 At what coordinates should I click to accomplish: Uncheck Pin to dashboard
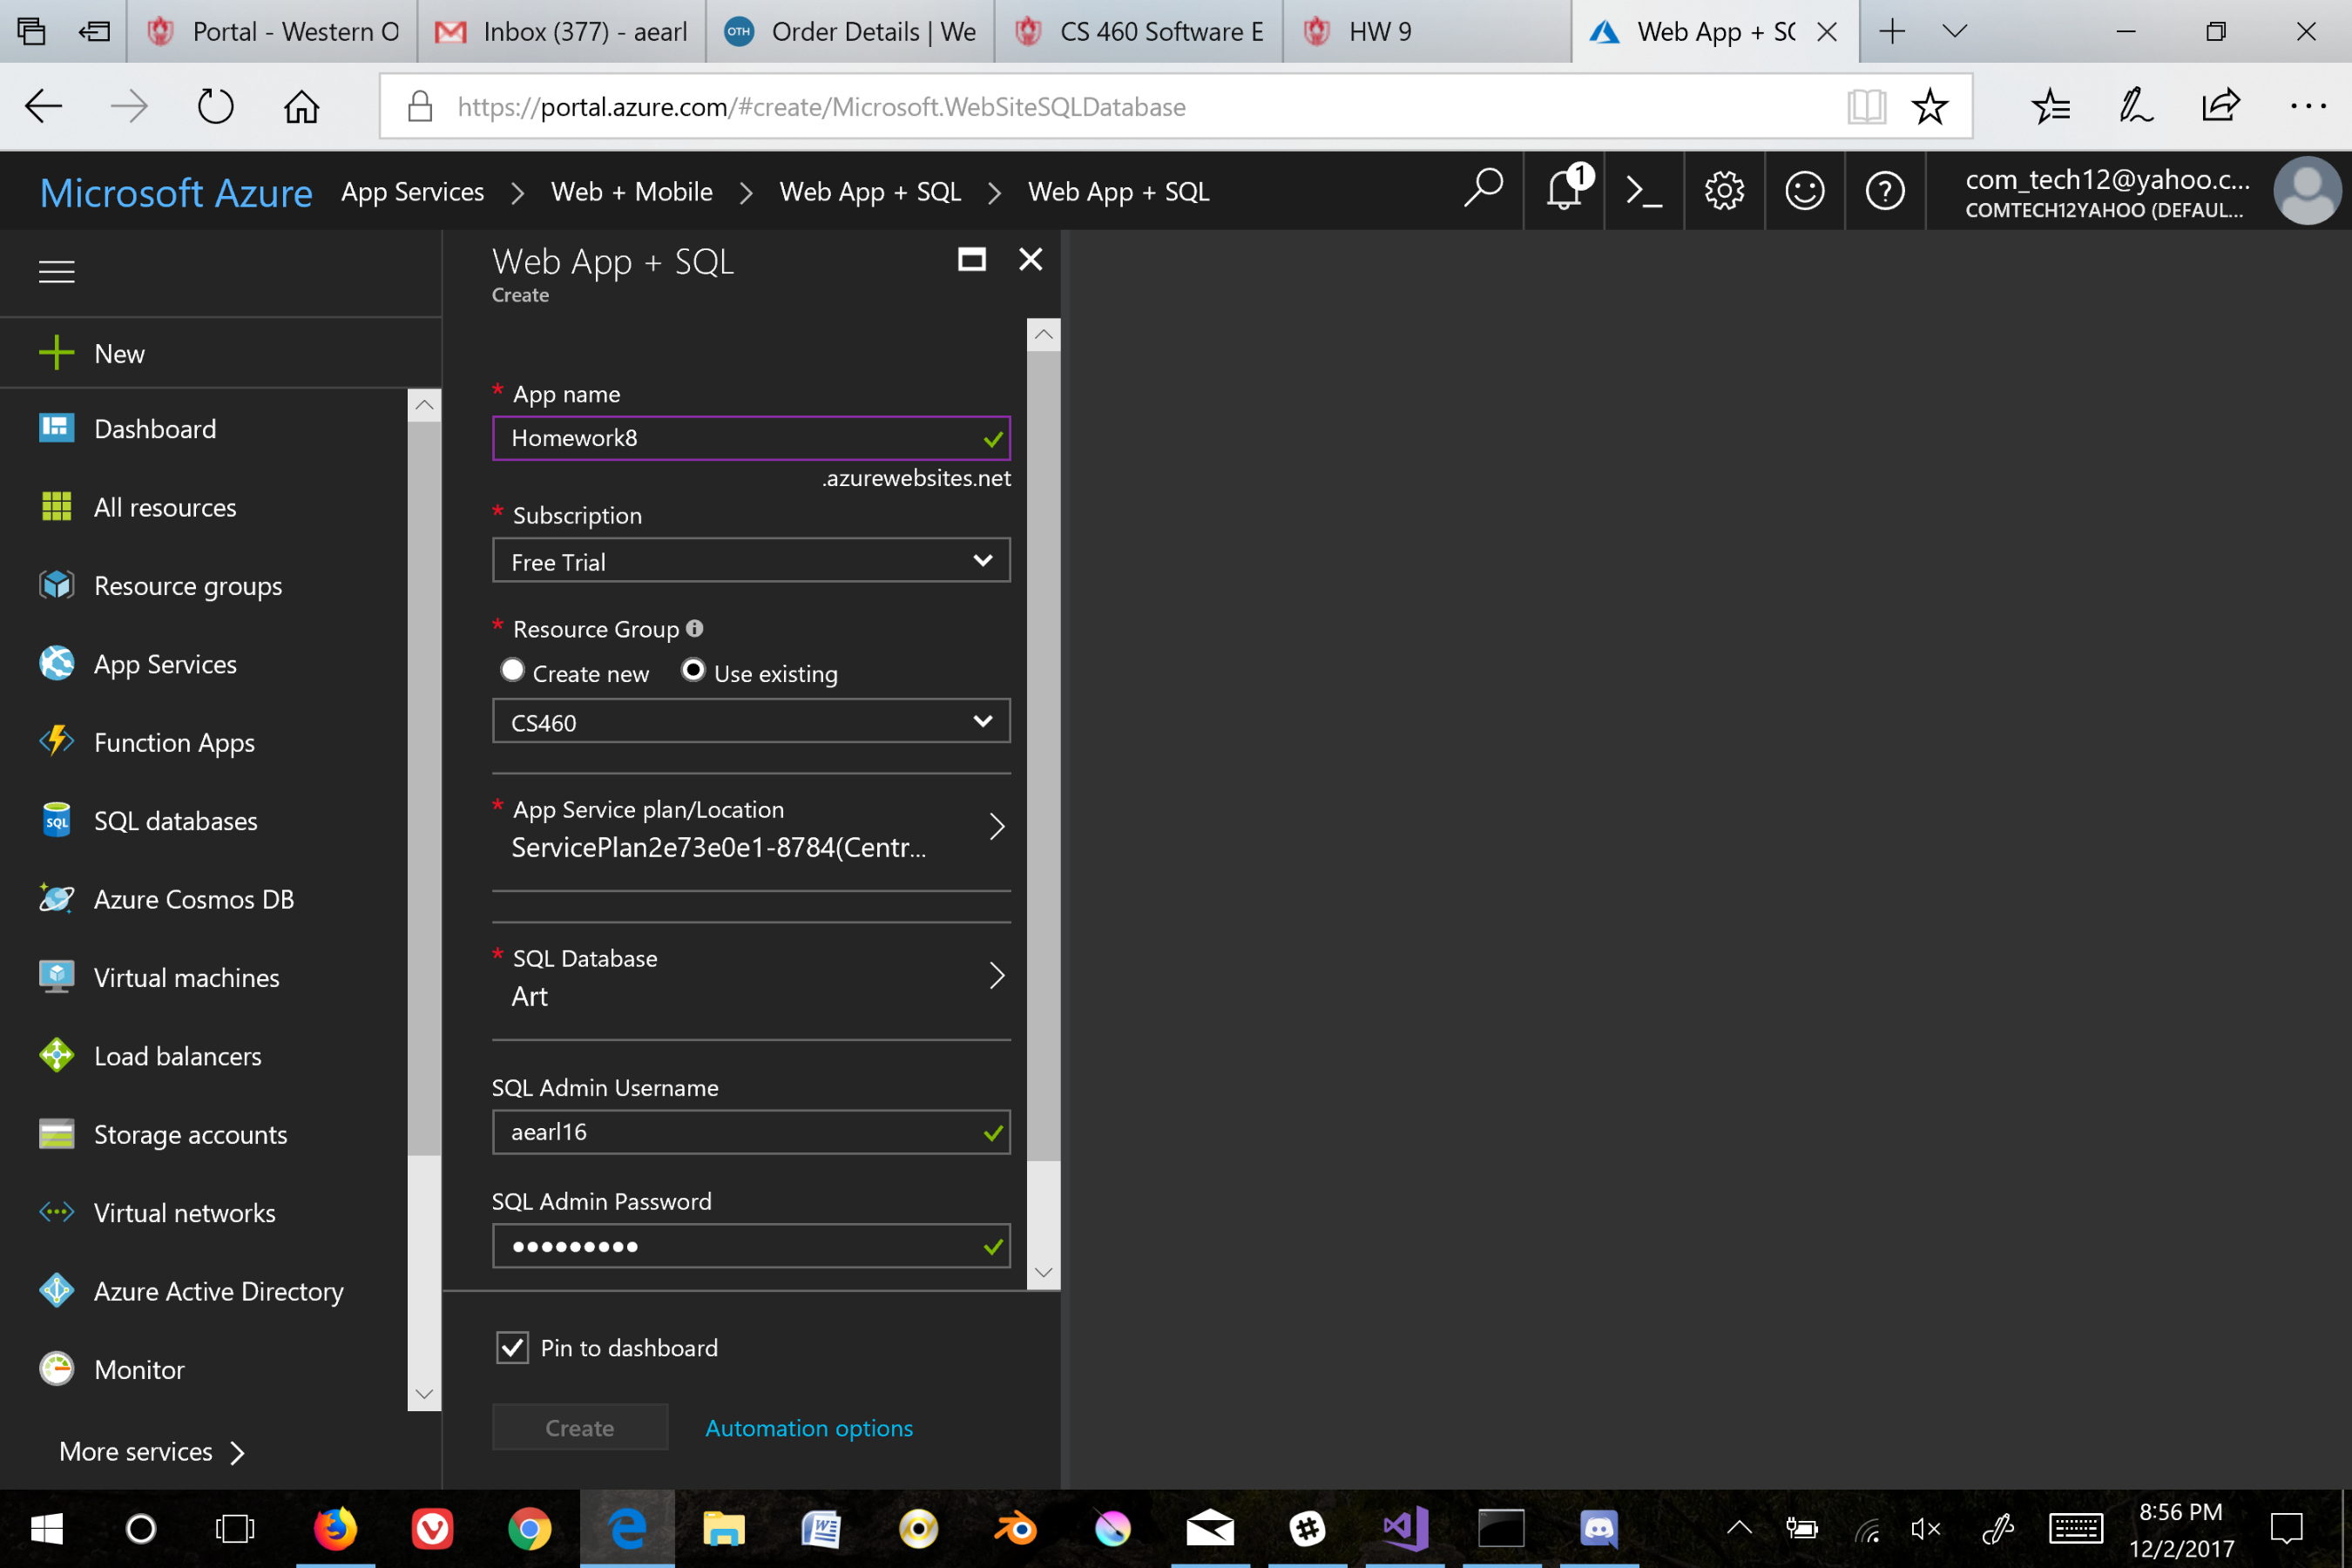[x=512, y=1347]
